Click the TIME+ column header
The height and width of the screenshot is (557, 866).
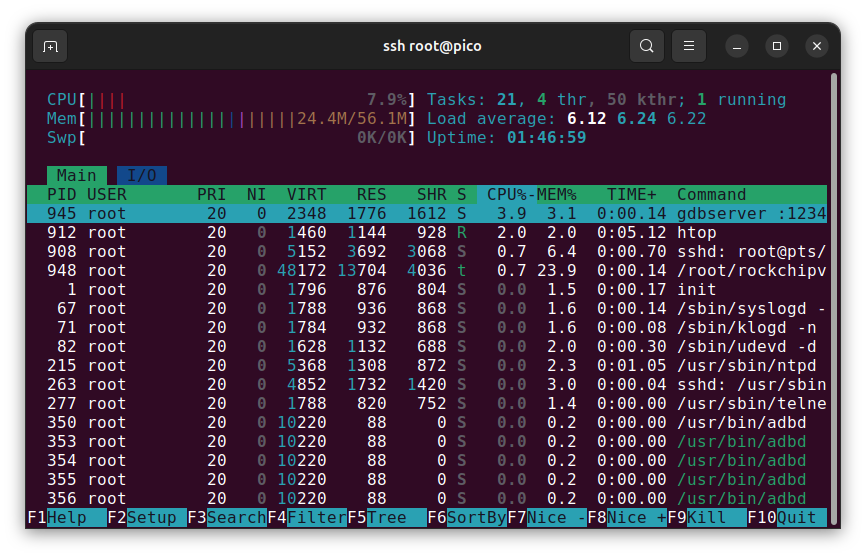(631, 194)
